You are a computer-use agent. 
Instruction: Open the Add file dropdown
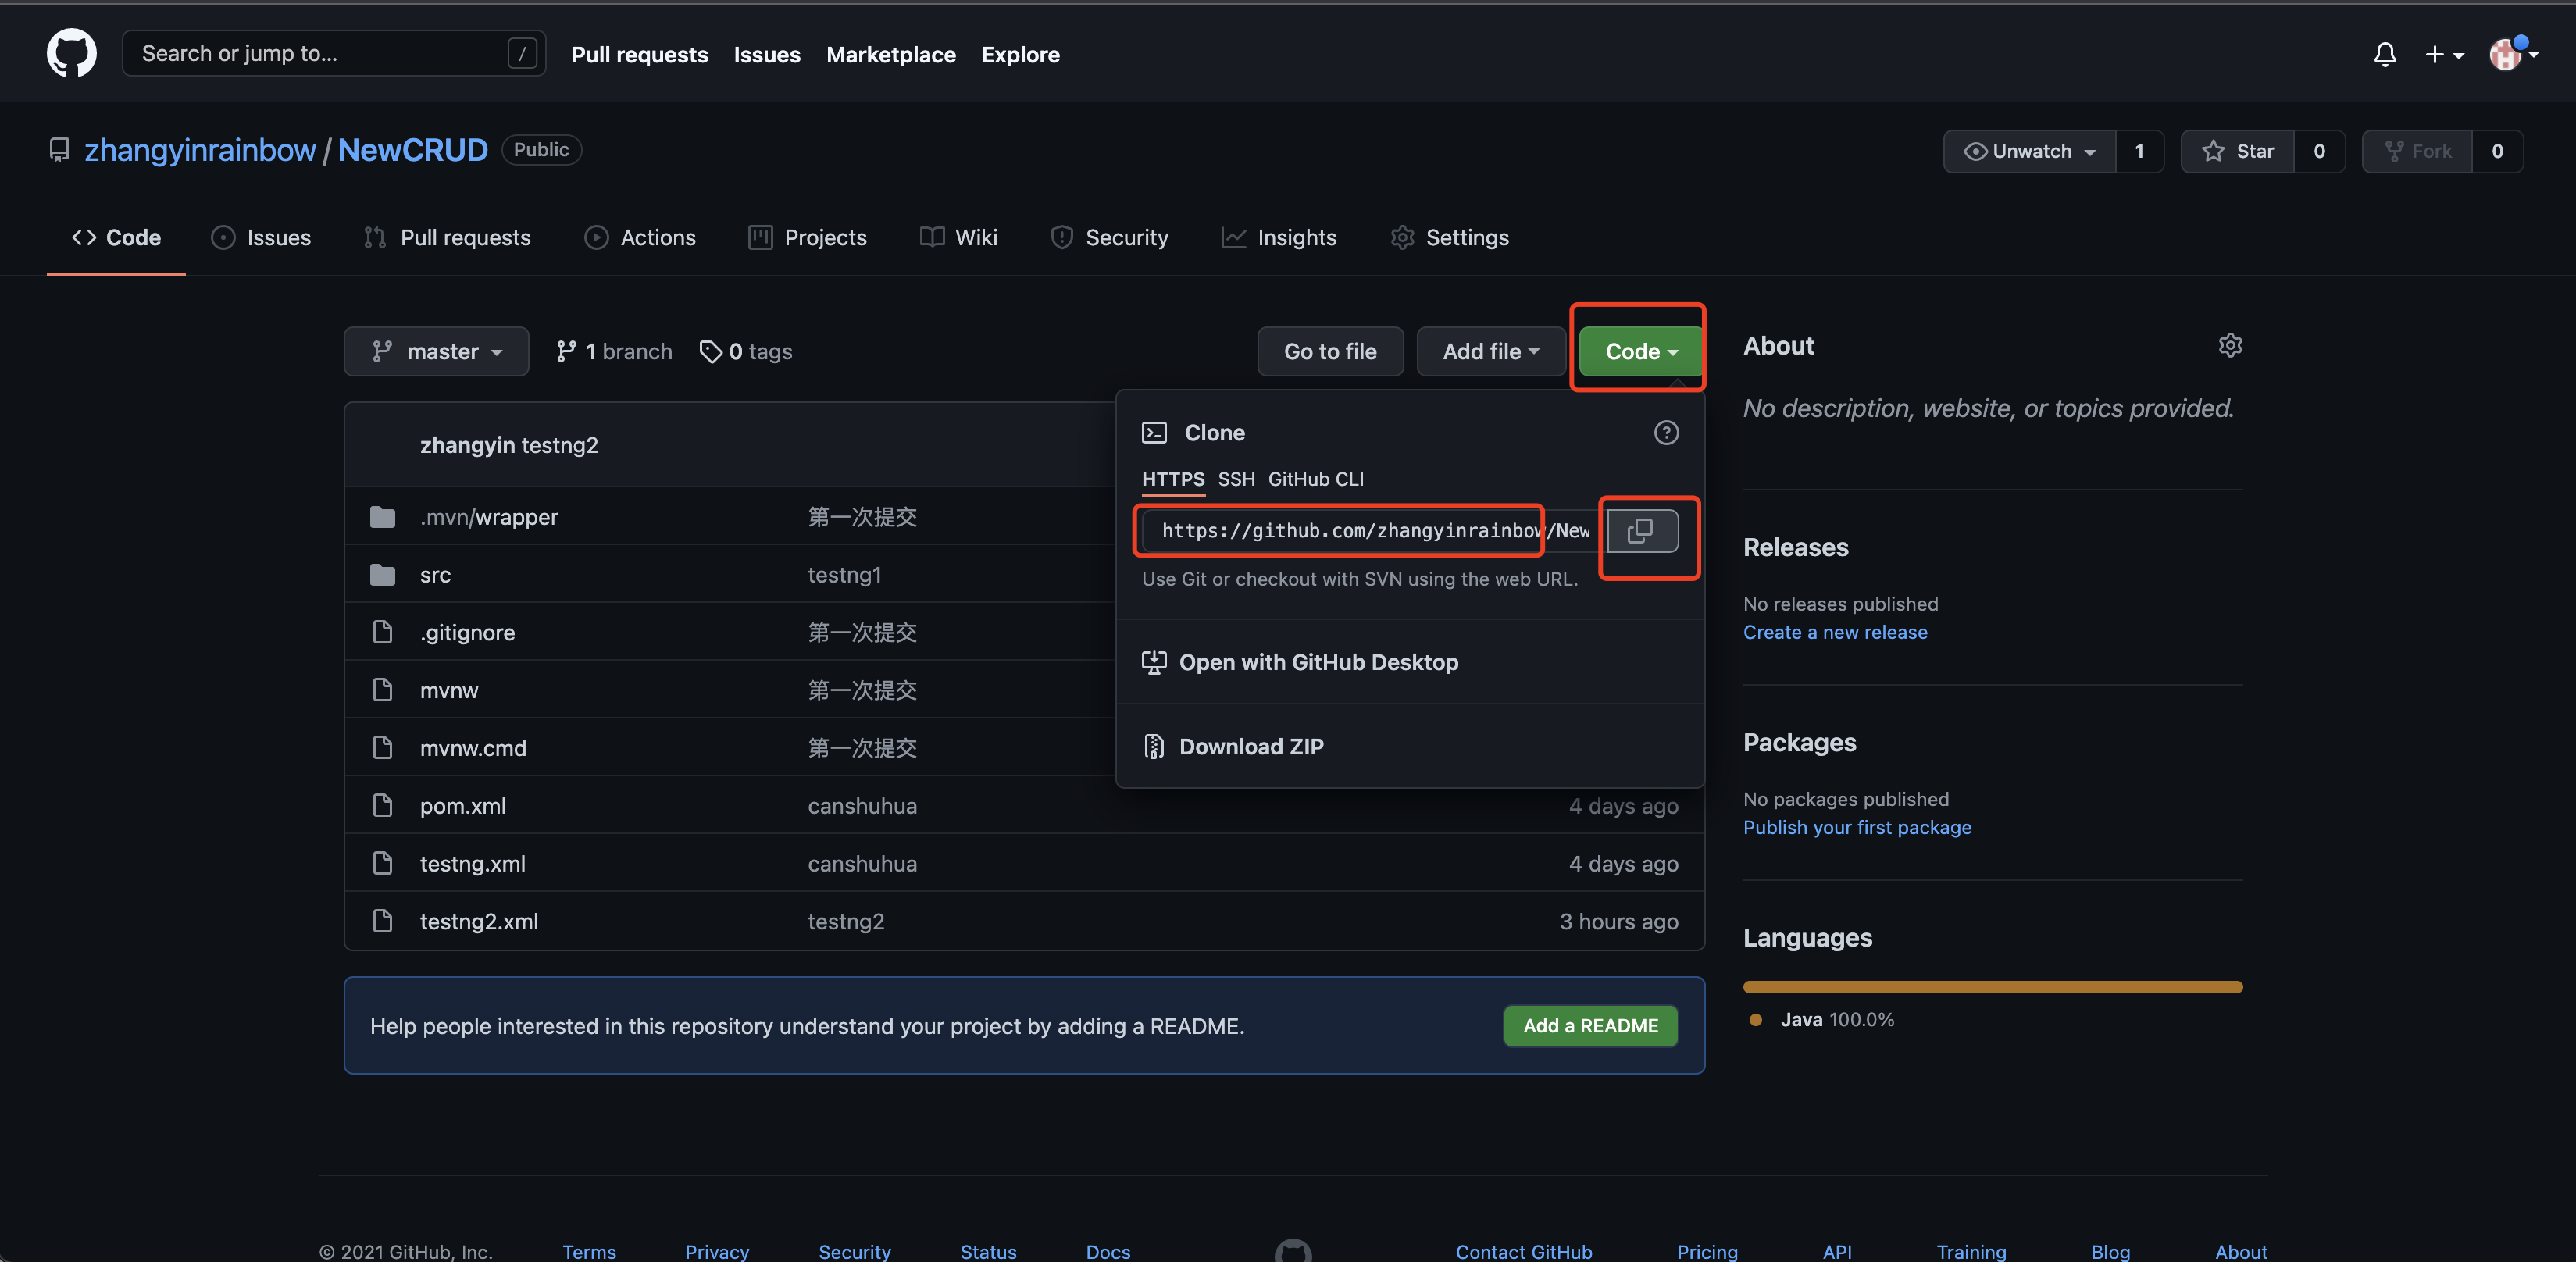click(1490, 352)
